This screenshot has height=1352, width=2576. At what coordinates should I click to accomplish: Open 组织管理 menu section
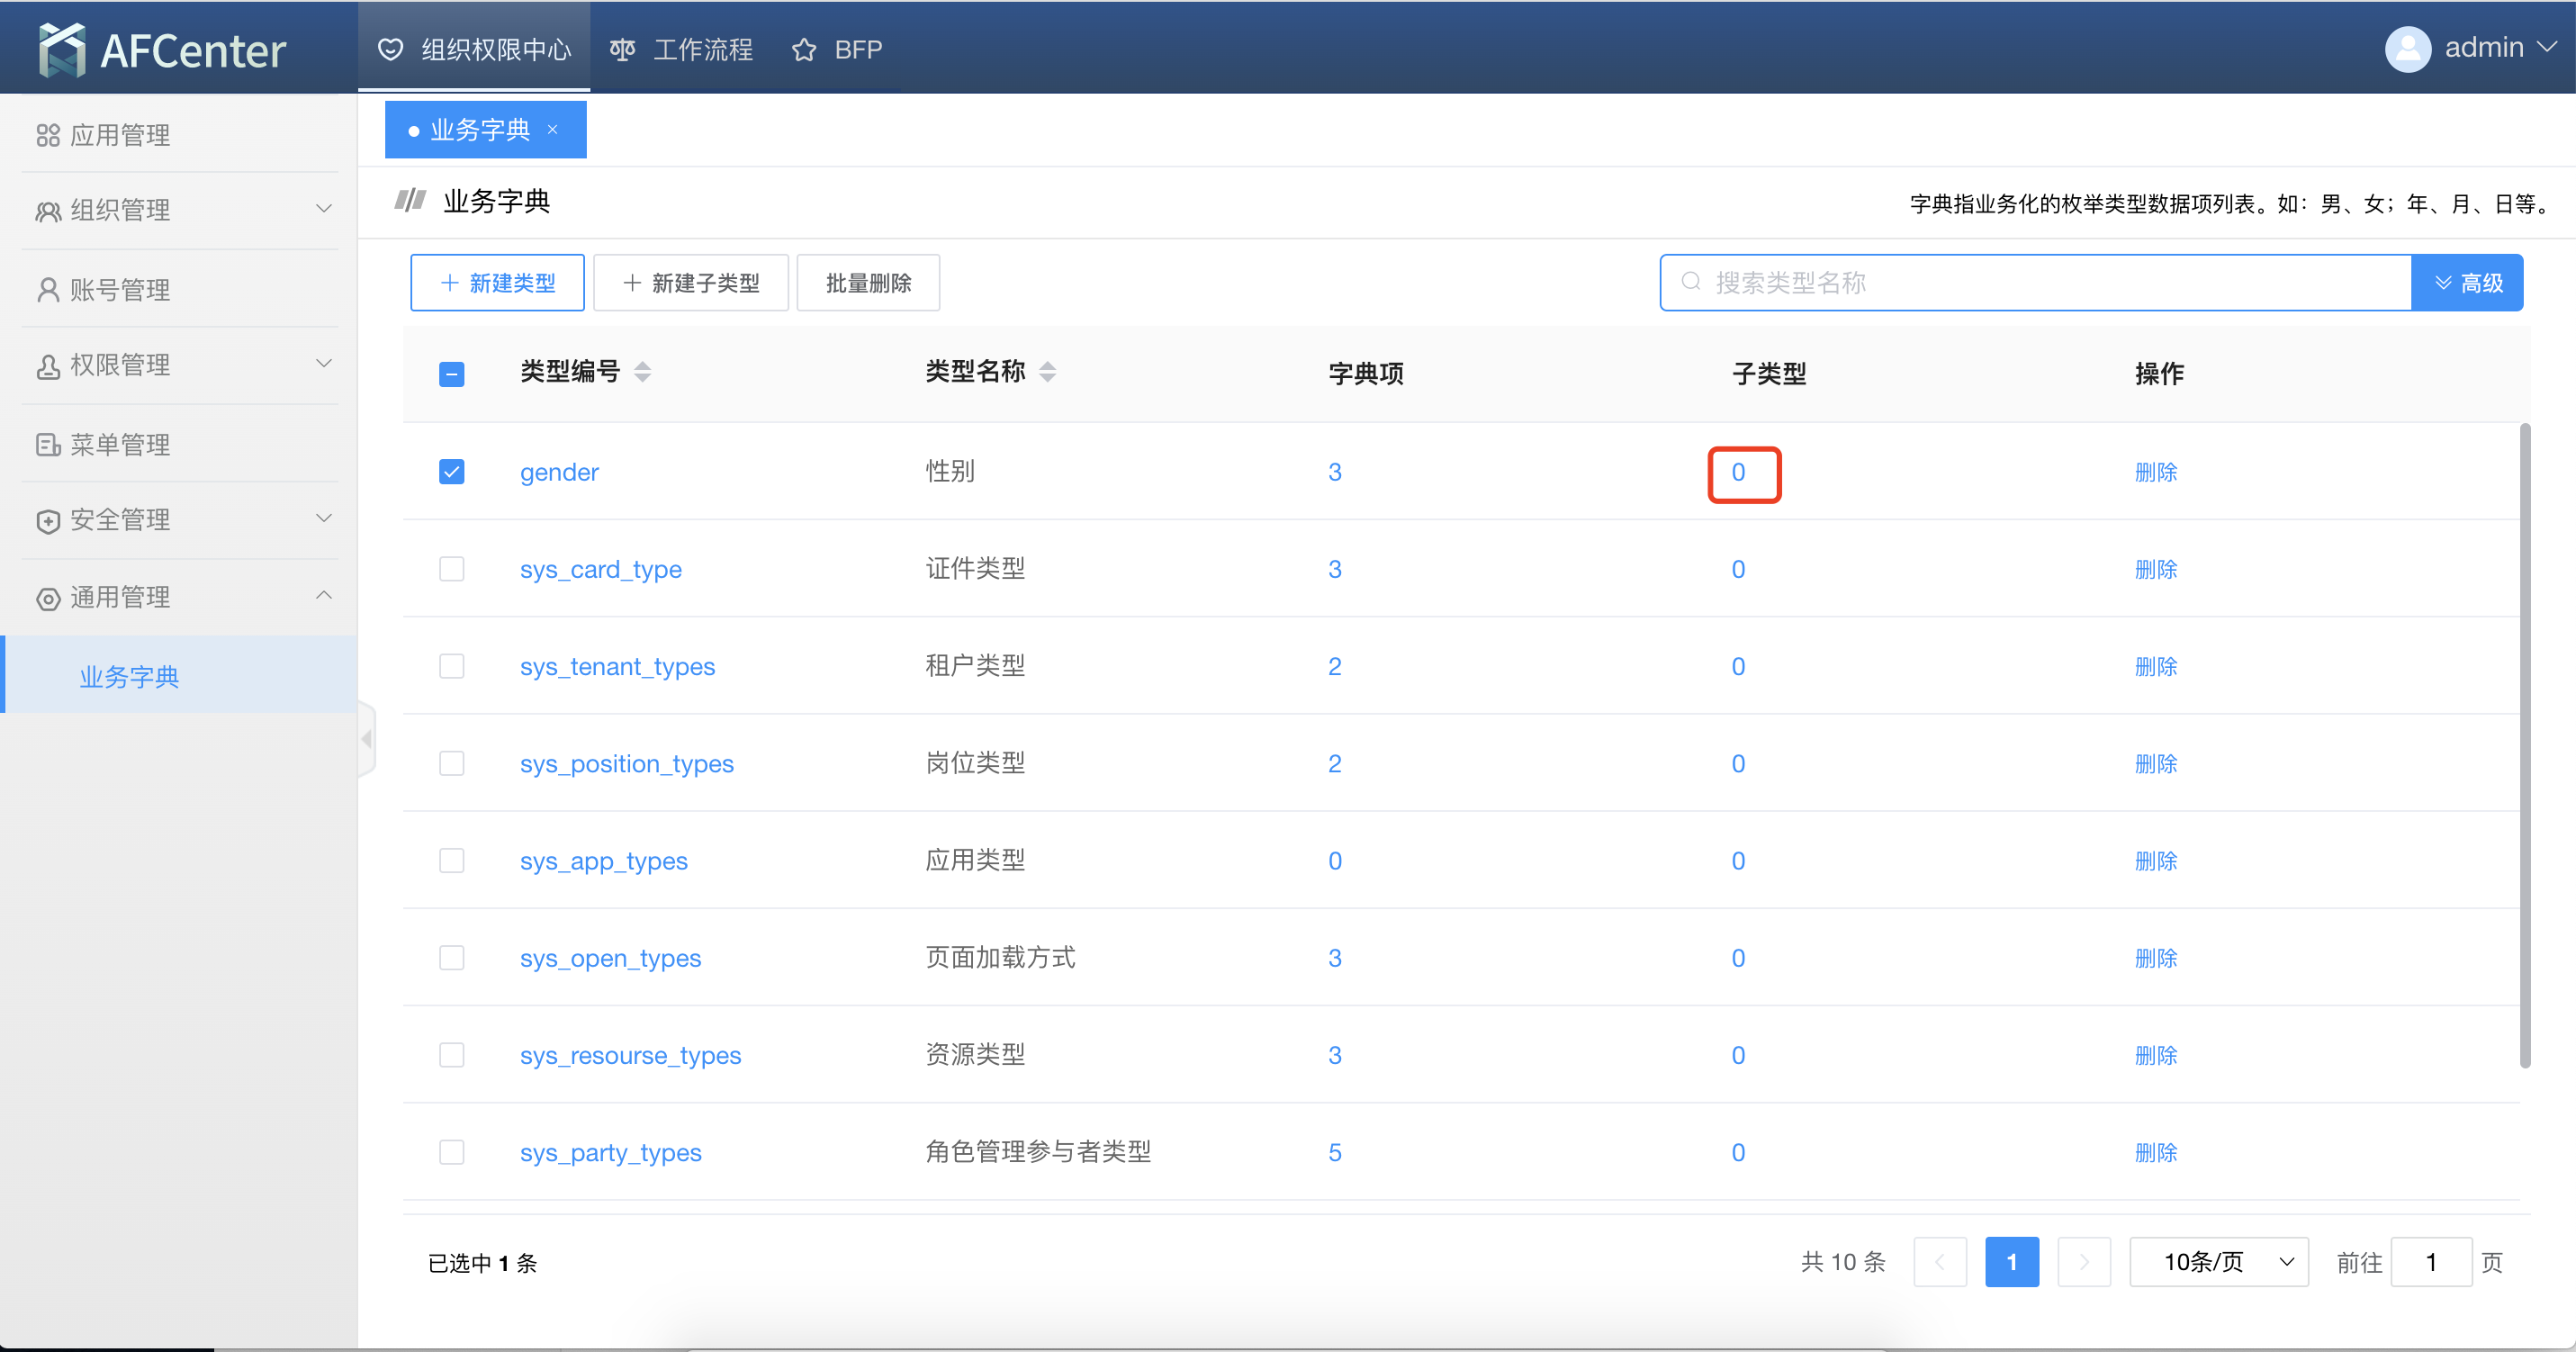pyautogui.click(x=179, y=212)
